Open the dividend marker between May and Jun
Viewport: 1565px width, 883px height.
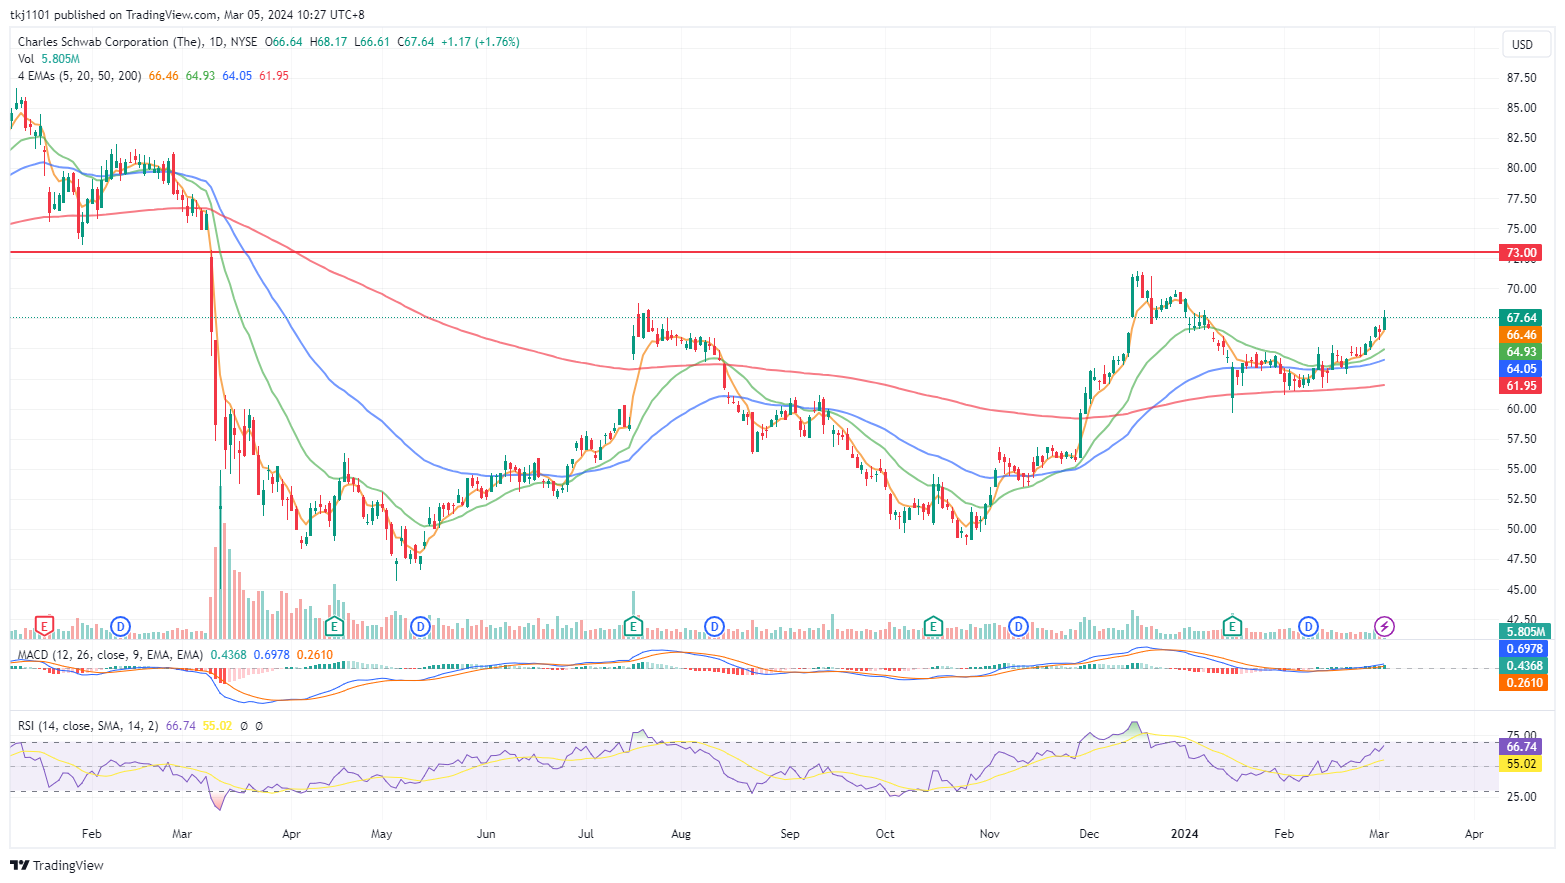421,626
